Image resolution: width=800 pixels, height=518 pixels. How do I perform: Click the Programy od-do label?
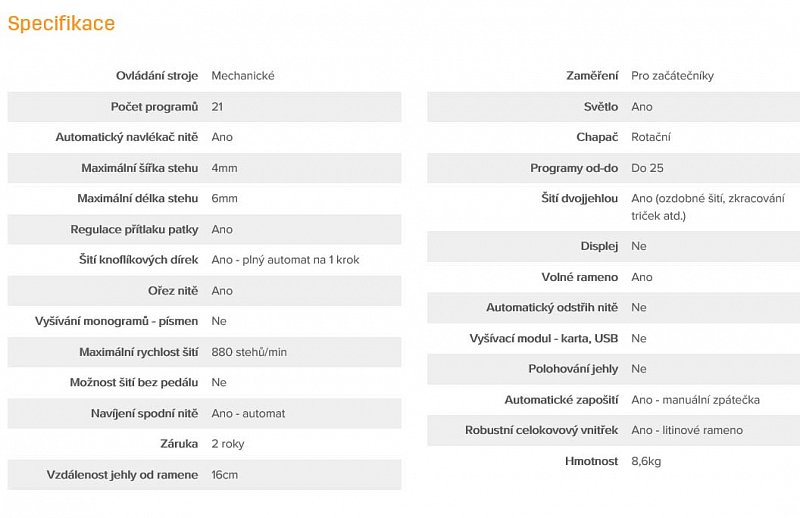[574, 168]
